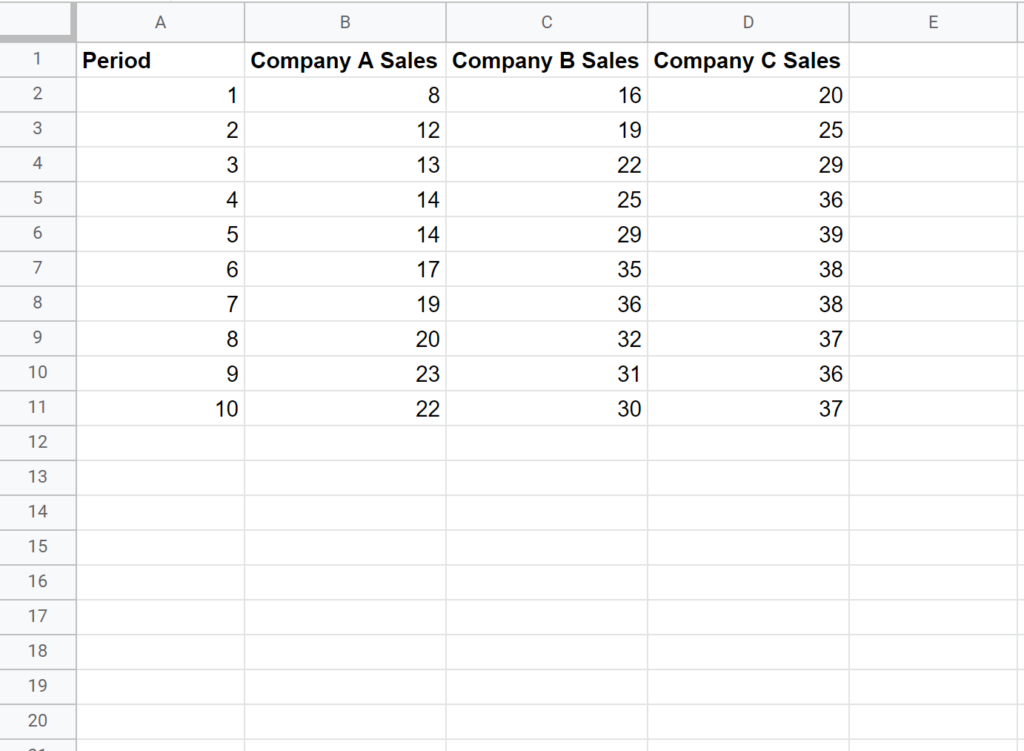The image size is (1024, 751).
Task: Select row 12 header
Action: 38,442
